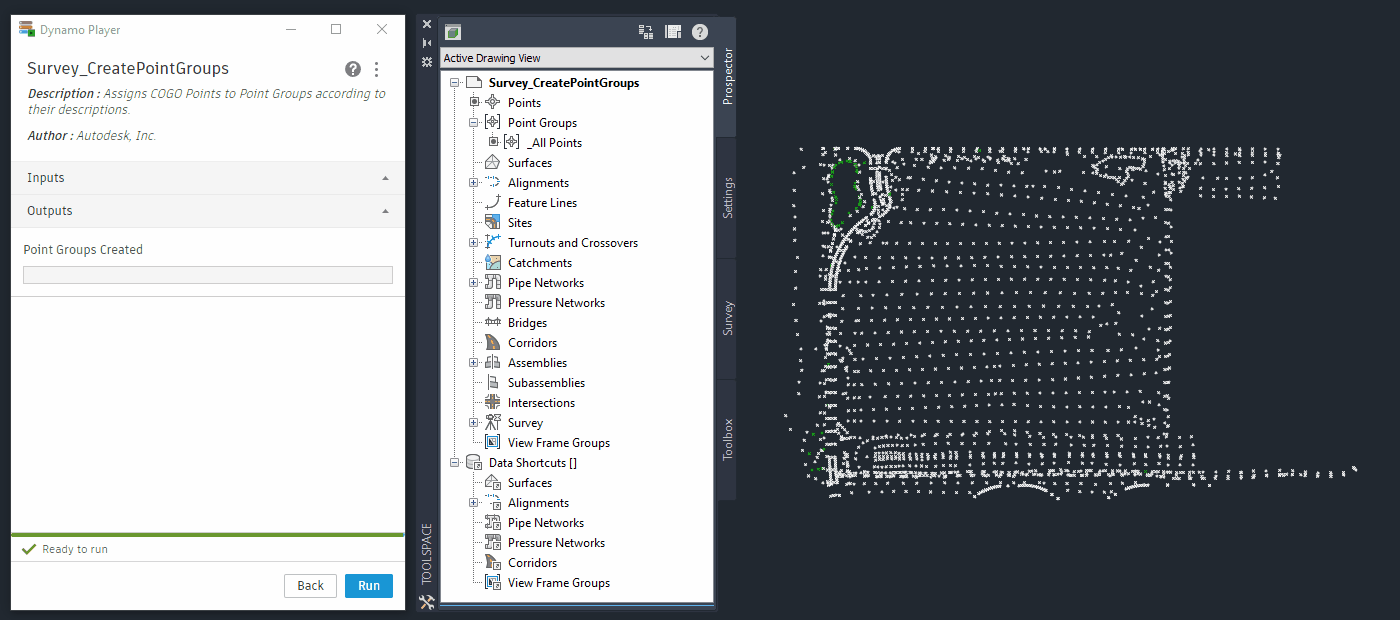The width and height of the screenshot is (1400, 620).
Task: Click the Pressure Networks icon in drawing tree
Action: [x=492, y=303]
